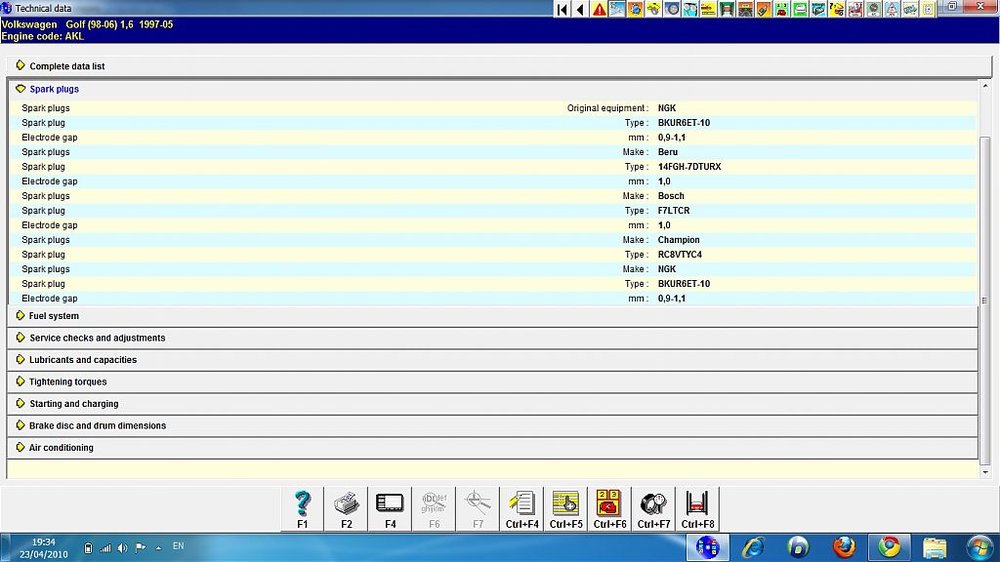The height and width of the screenshot is (562, 1000).
Task: Select the Bosch make value
Action: (671, 196)
